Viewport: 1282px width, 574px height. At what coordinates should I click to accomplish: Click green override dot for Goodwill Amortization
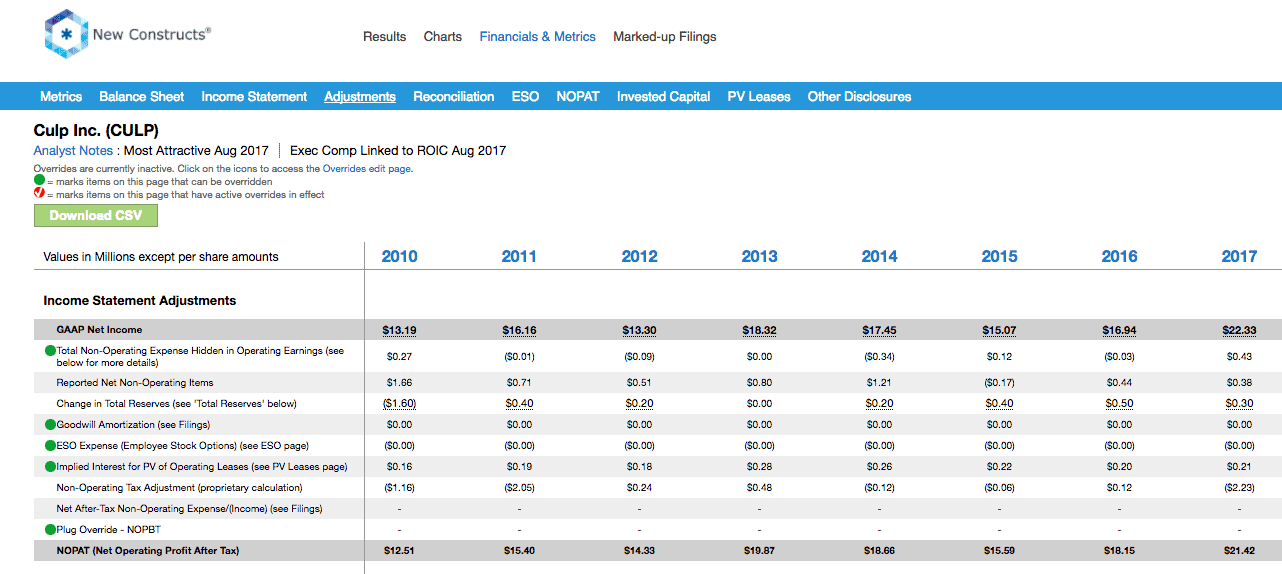click(x=50, y=425)
